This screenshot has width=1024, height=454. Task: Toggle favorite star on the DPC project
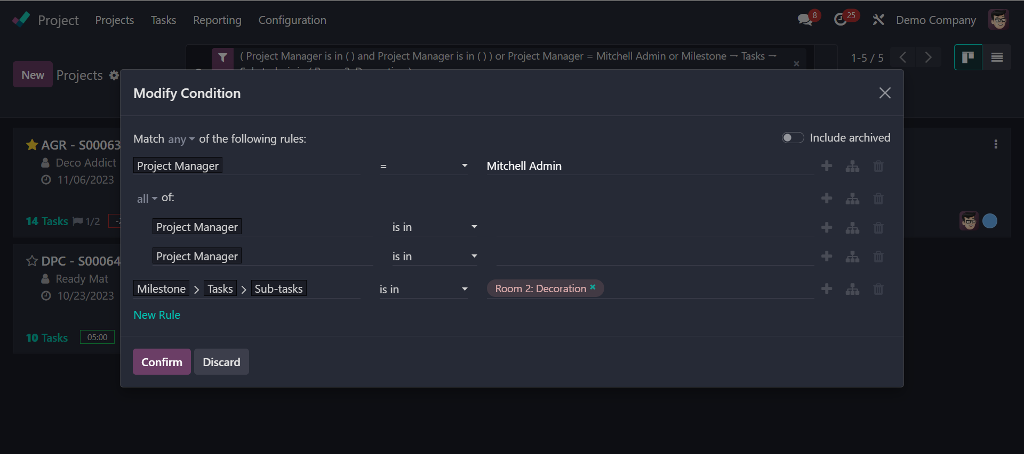(32, 262)
